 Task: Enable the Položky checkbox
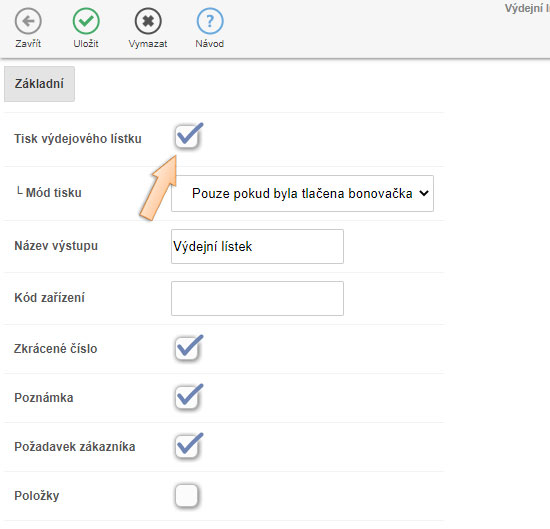tap(187, 496)
